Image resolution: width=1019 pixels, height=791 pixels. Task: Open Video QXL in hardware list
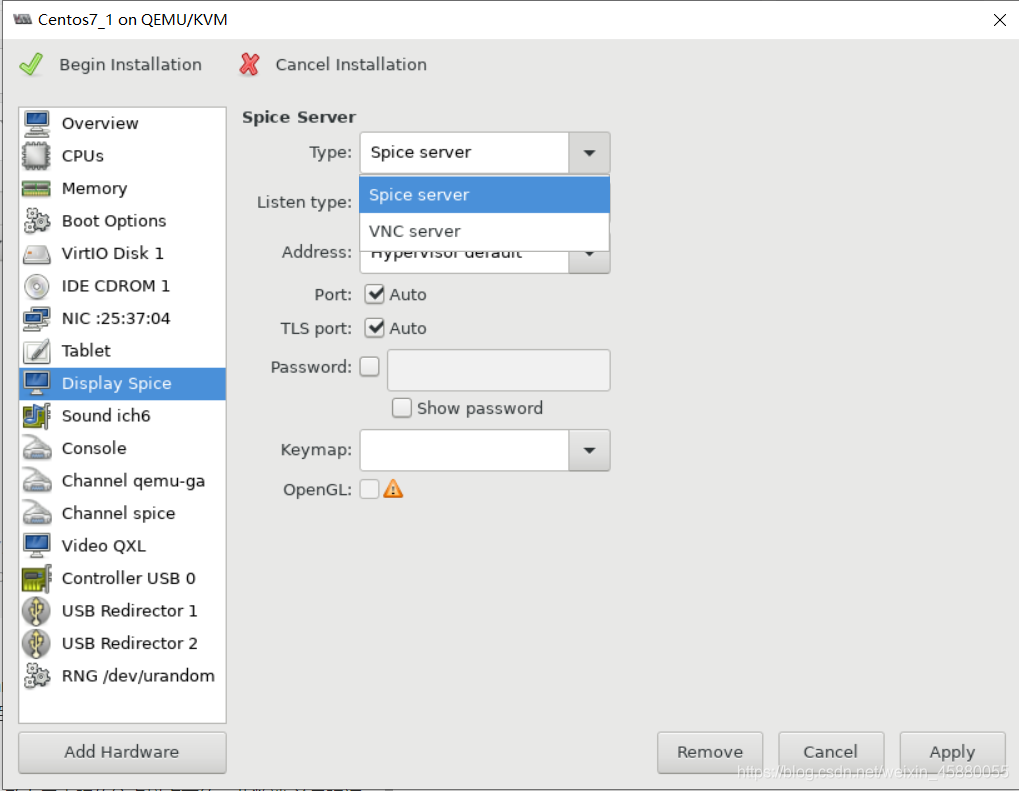tap(123, 546)
